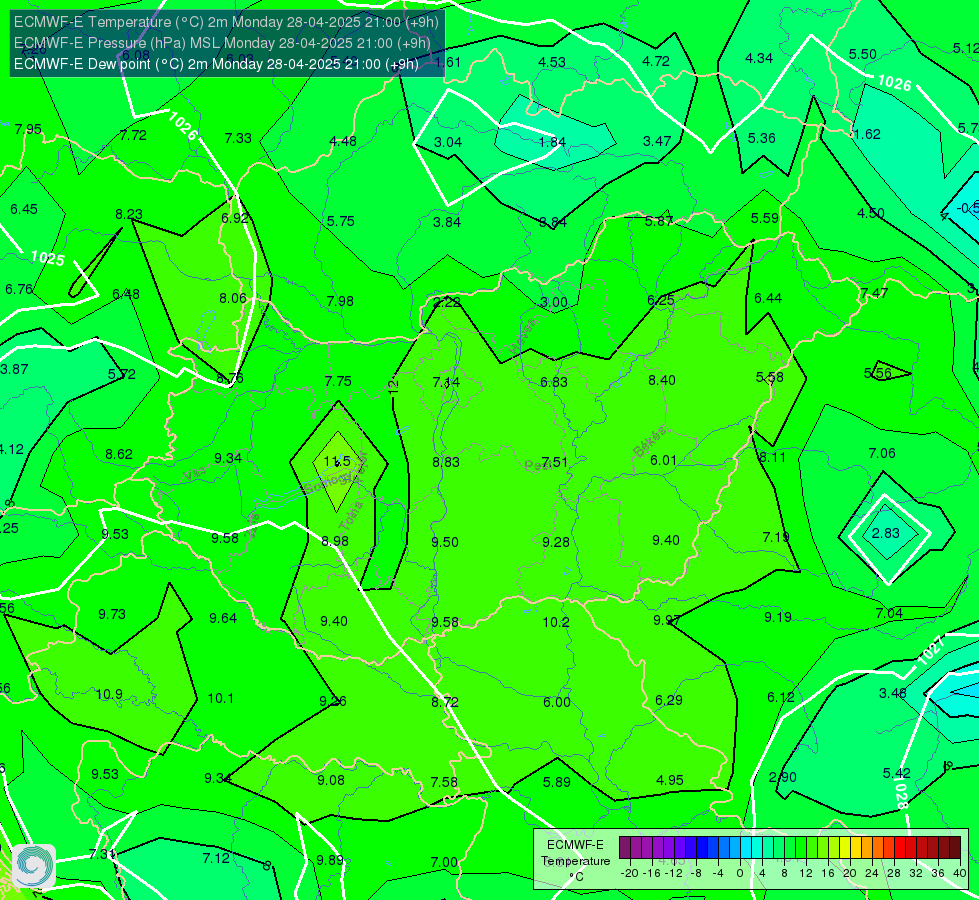
Task: Click the 3.04 temperature value
Action: pyautogui.click(x=448, y=142)
